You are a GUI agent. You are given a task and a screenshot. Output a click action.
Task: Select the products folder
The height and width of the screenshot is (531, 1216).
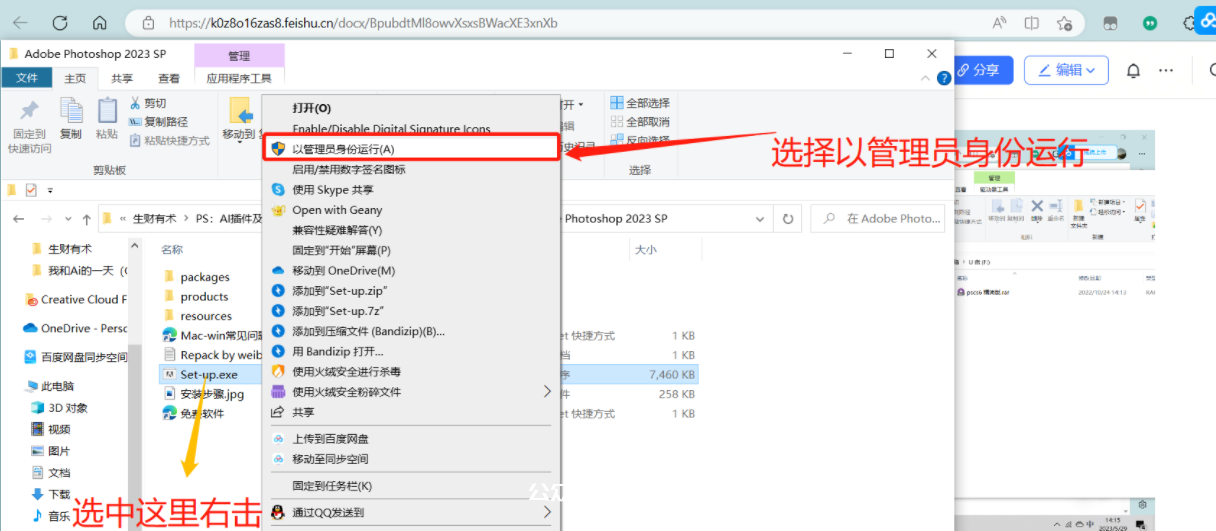pos(204,297)
